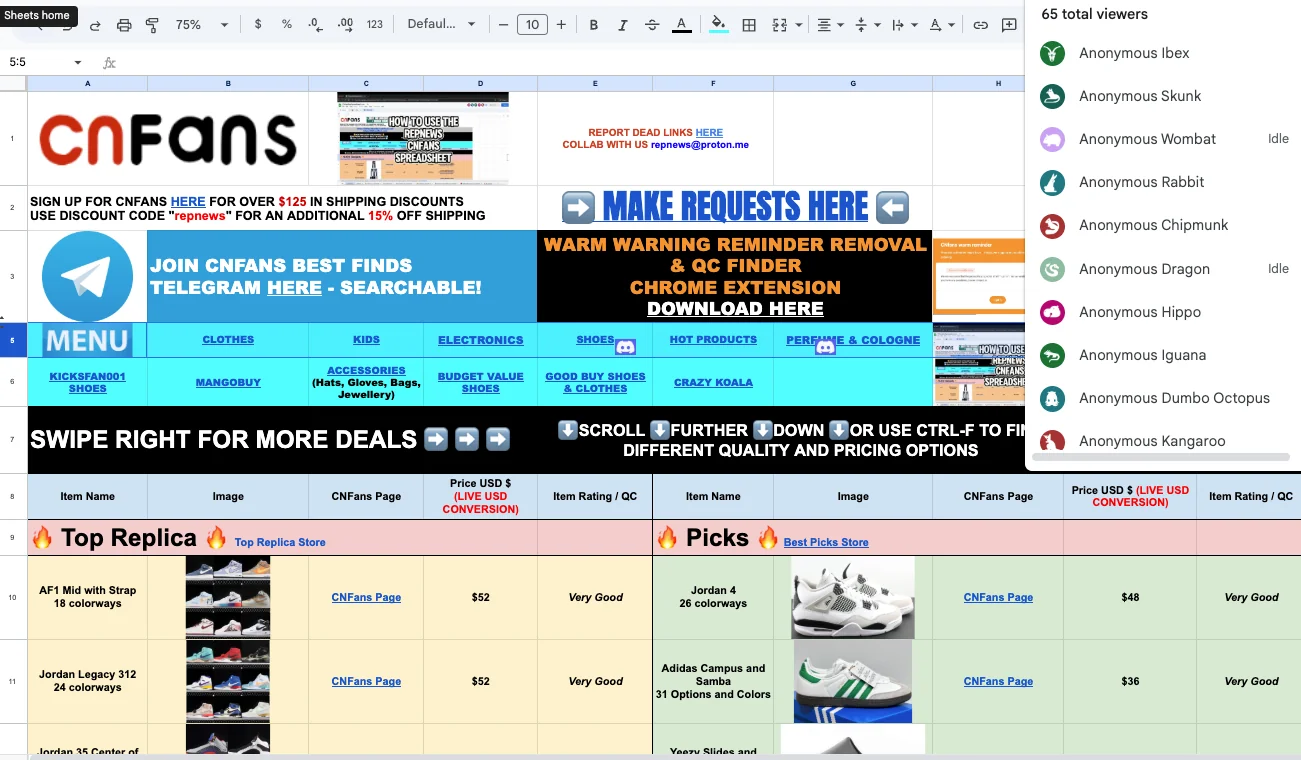Toggle bold formatting
1301x760 pixels.
point(594,24)
